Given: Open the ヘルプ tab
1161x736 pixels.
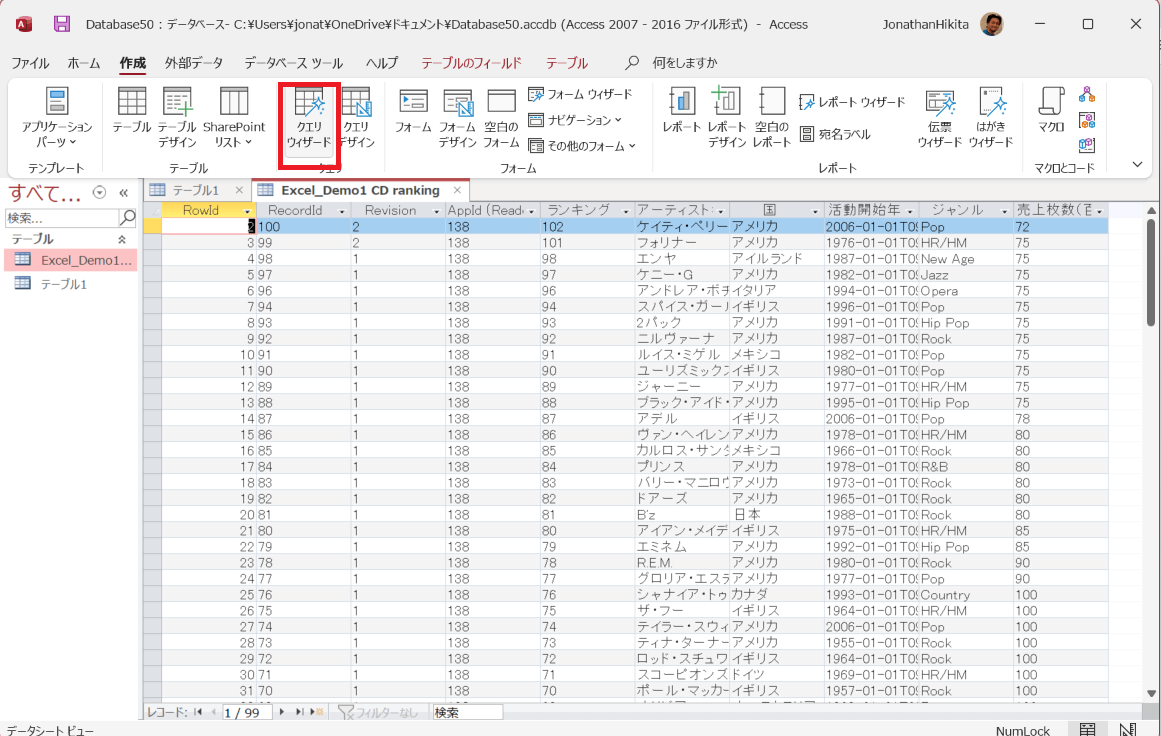Looking at the screenshot, I should tap(382, 63).
